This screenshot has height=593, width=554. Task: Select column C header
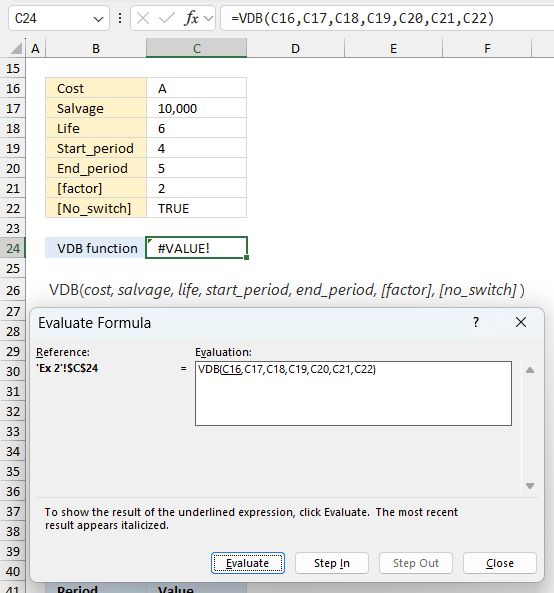click(197, 48)
